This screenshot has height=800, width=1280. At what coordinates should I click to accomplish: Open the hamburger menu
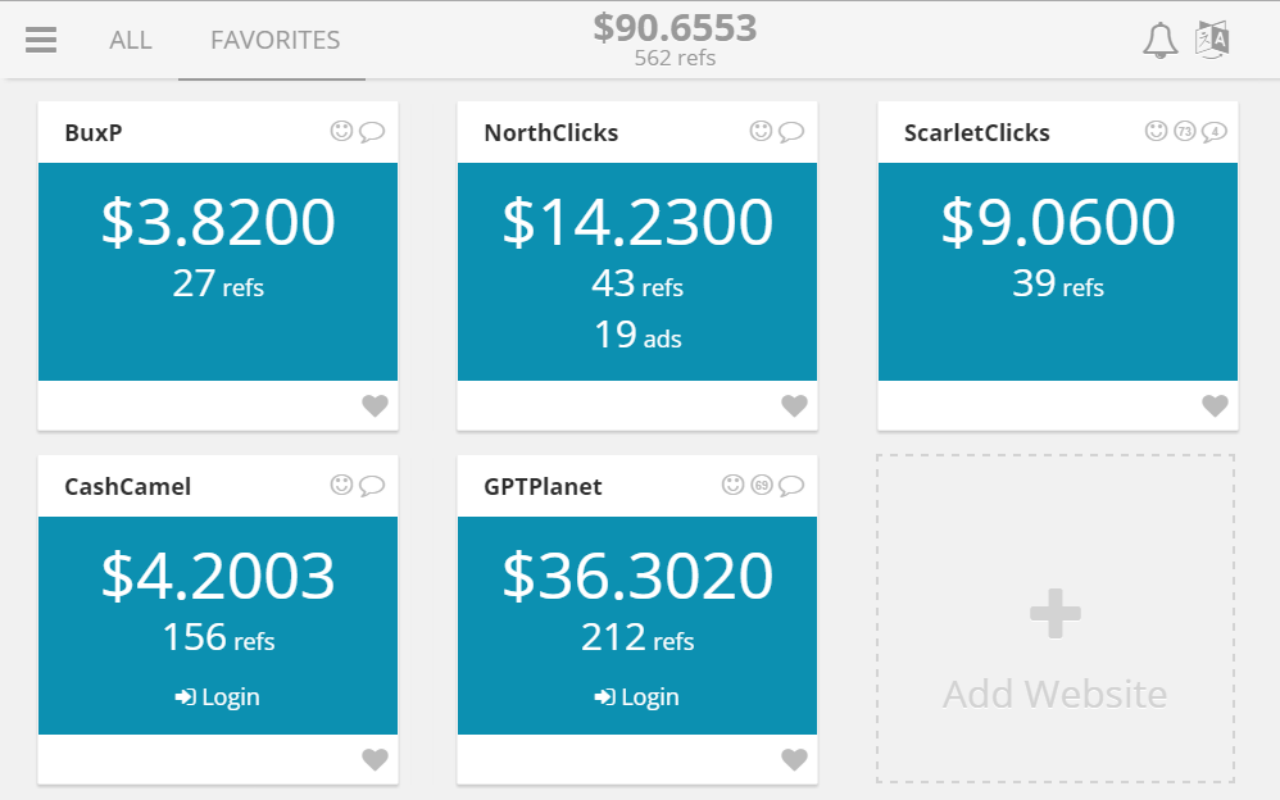41,40
